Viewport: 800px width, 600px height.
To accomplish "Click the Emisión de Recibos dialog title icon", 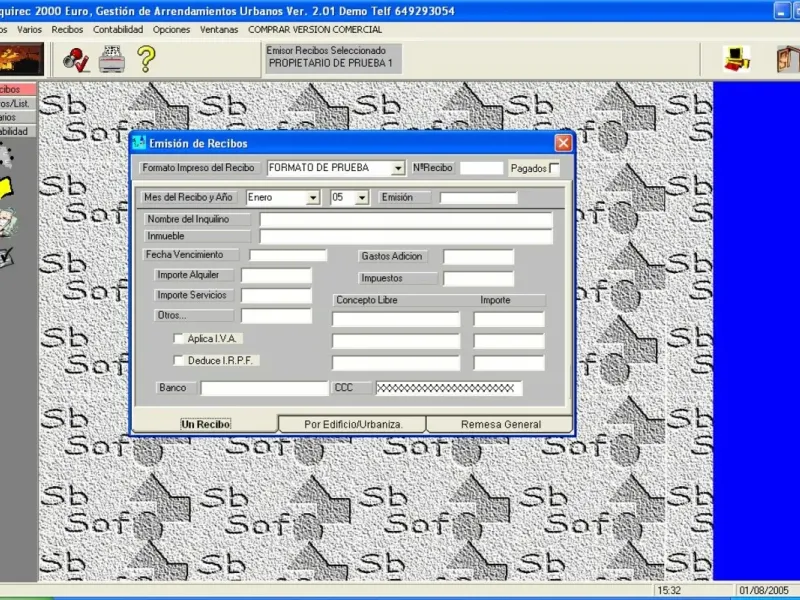I will [139, 143].
